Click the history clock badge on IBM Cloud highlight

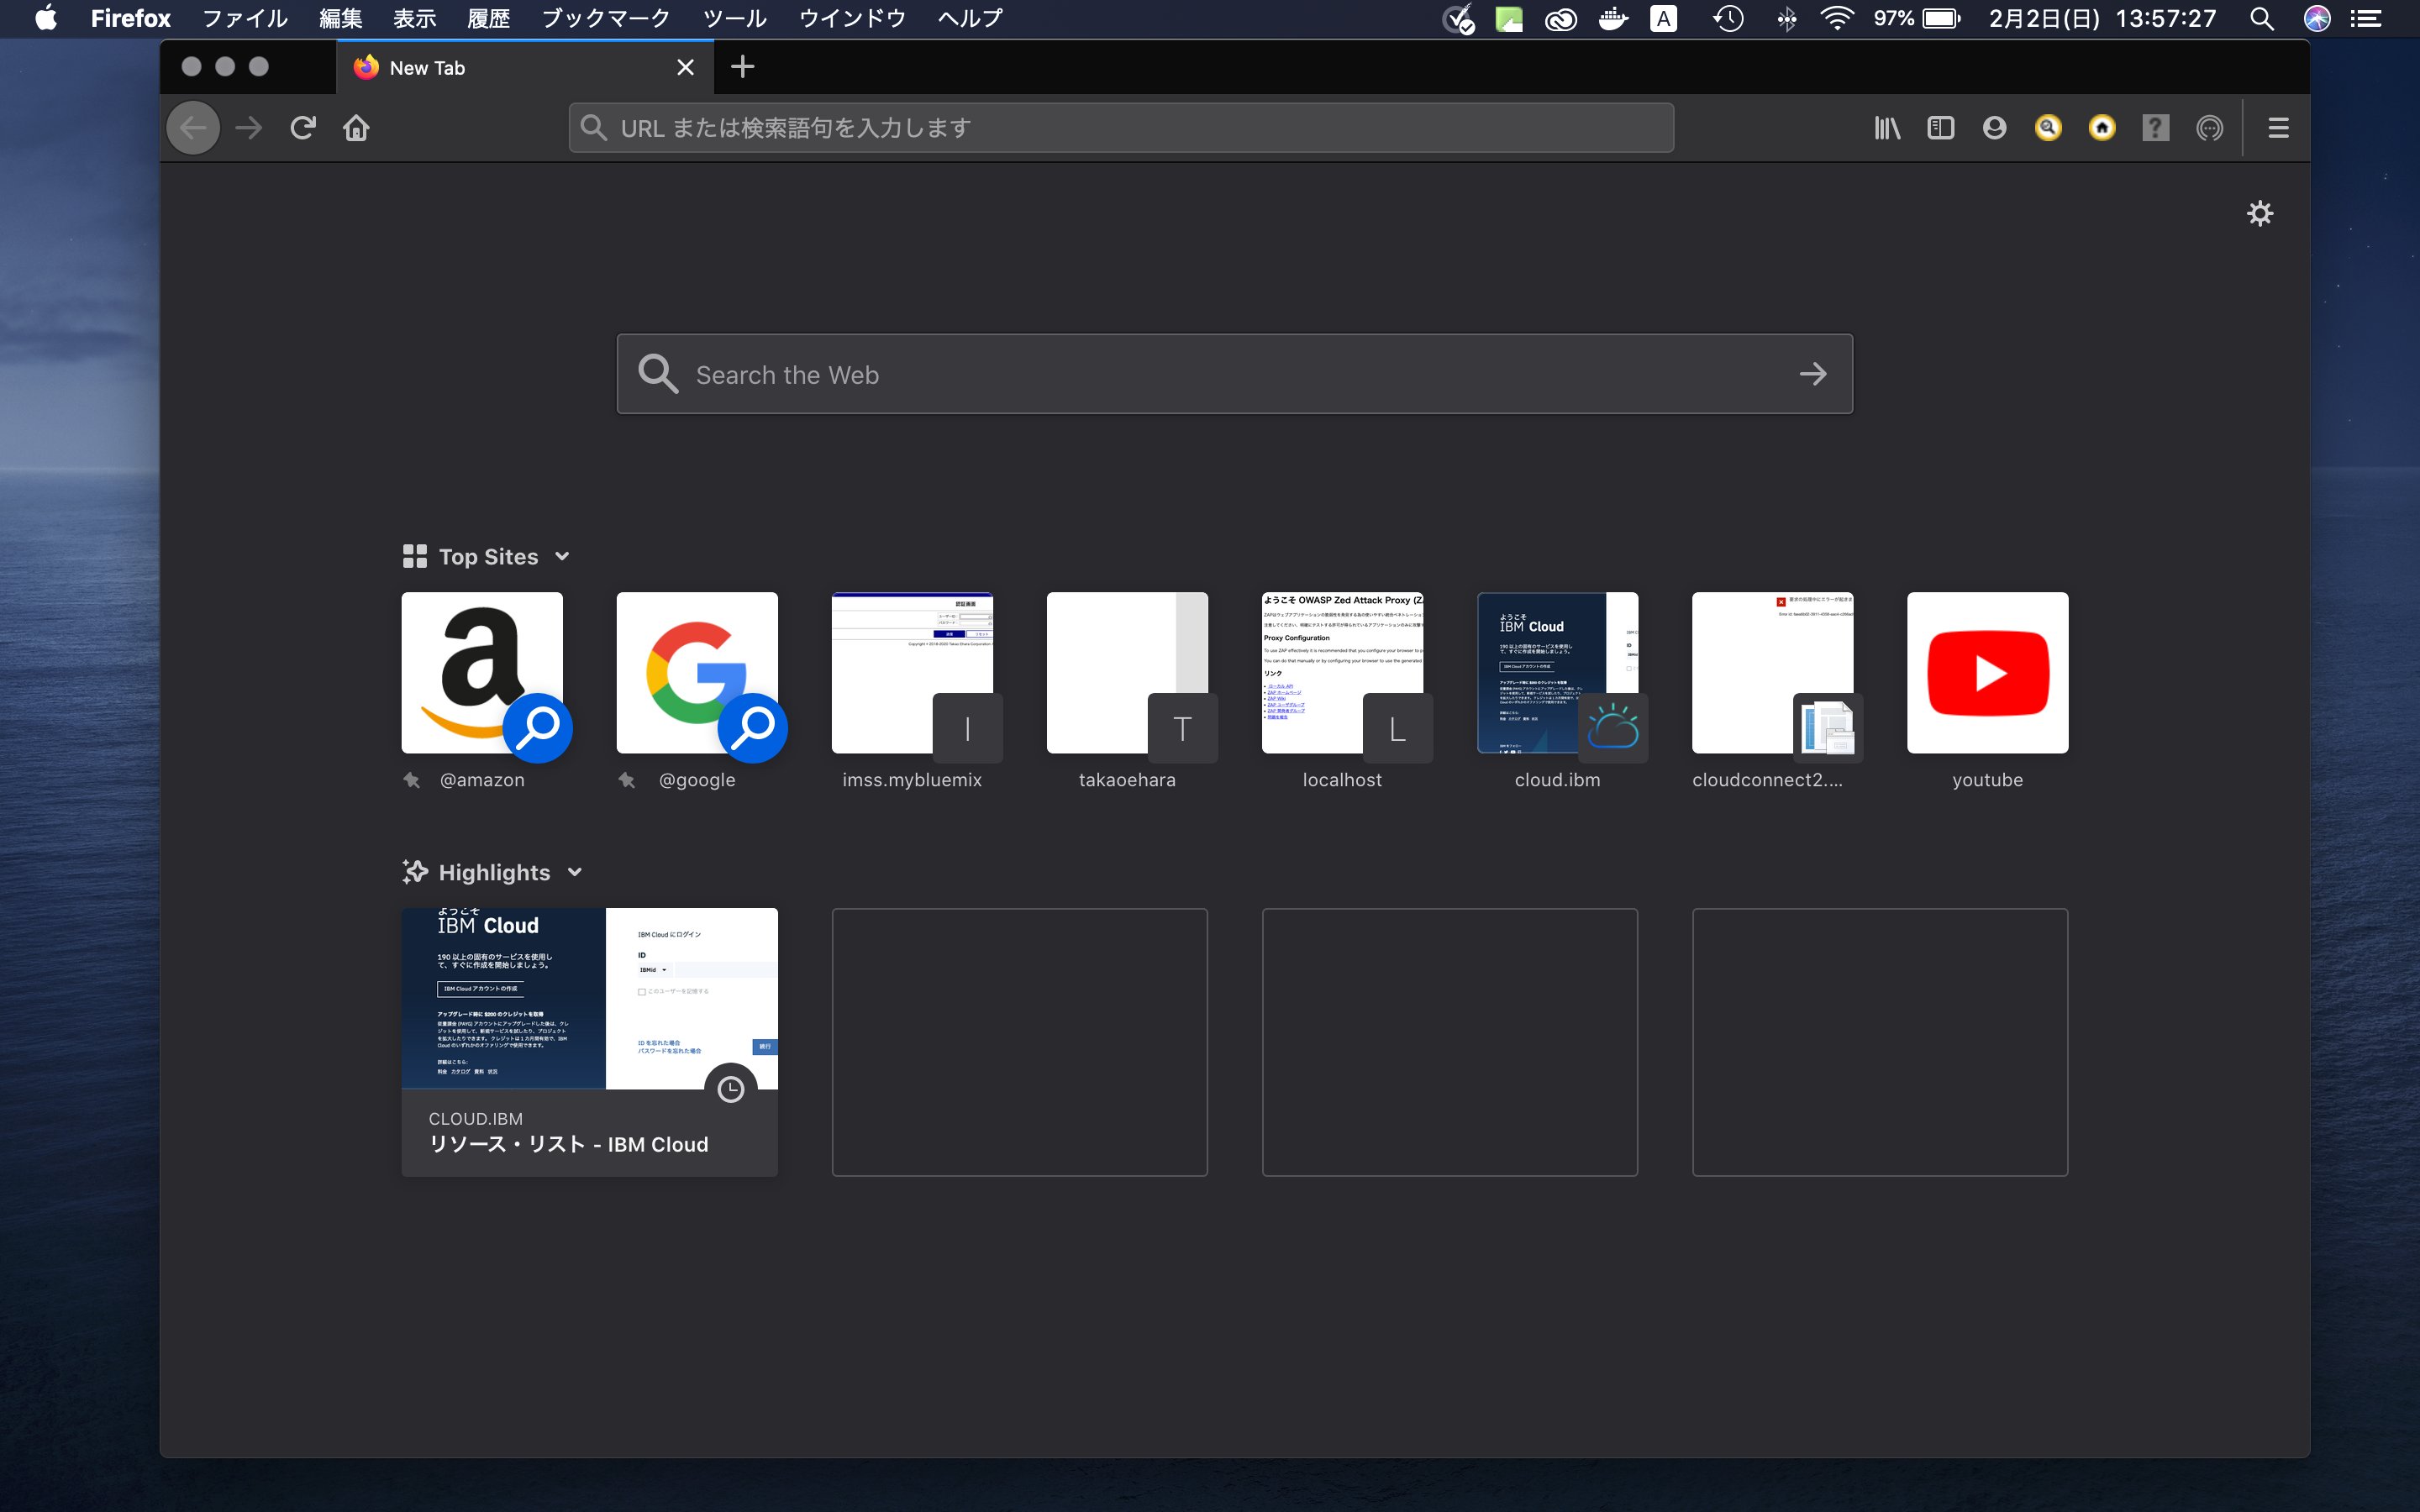click(x=731, y=1089)
